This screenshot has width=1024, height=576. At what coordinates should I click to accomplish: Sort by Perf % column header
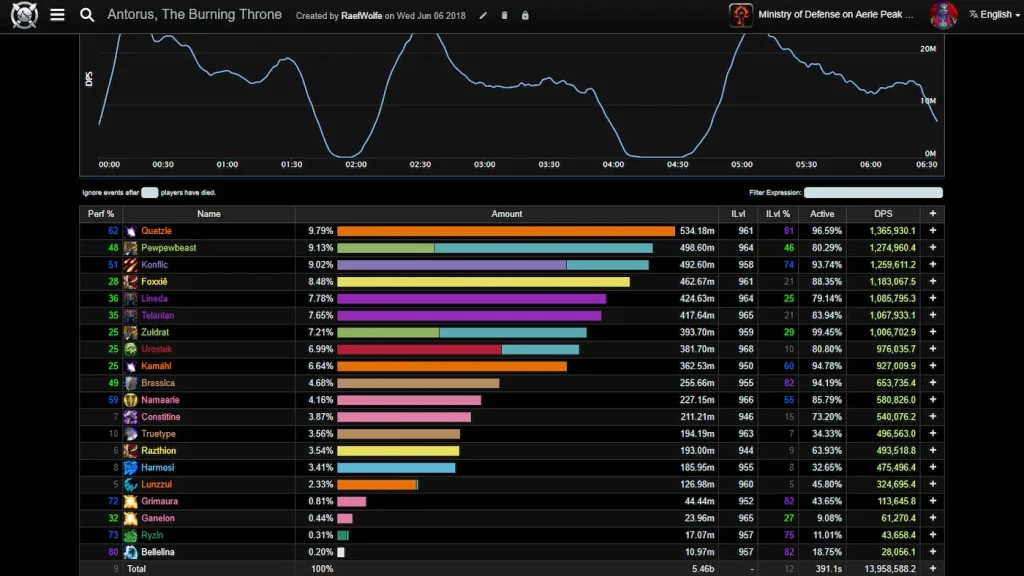point(101,214)
